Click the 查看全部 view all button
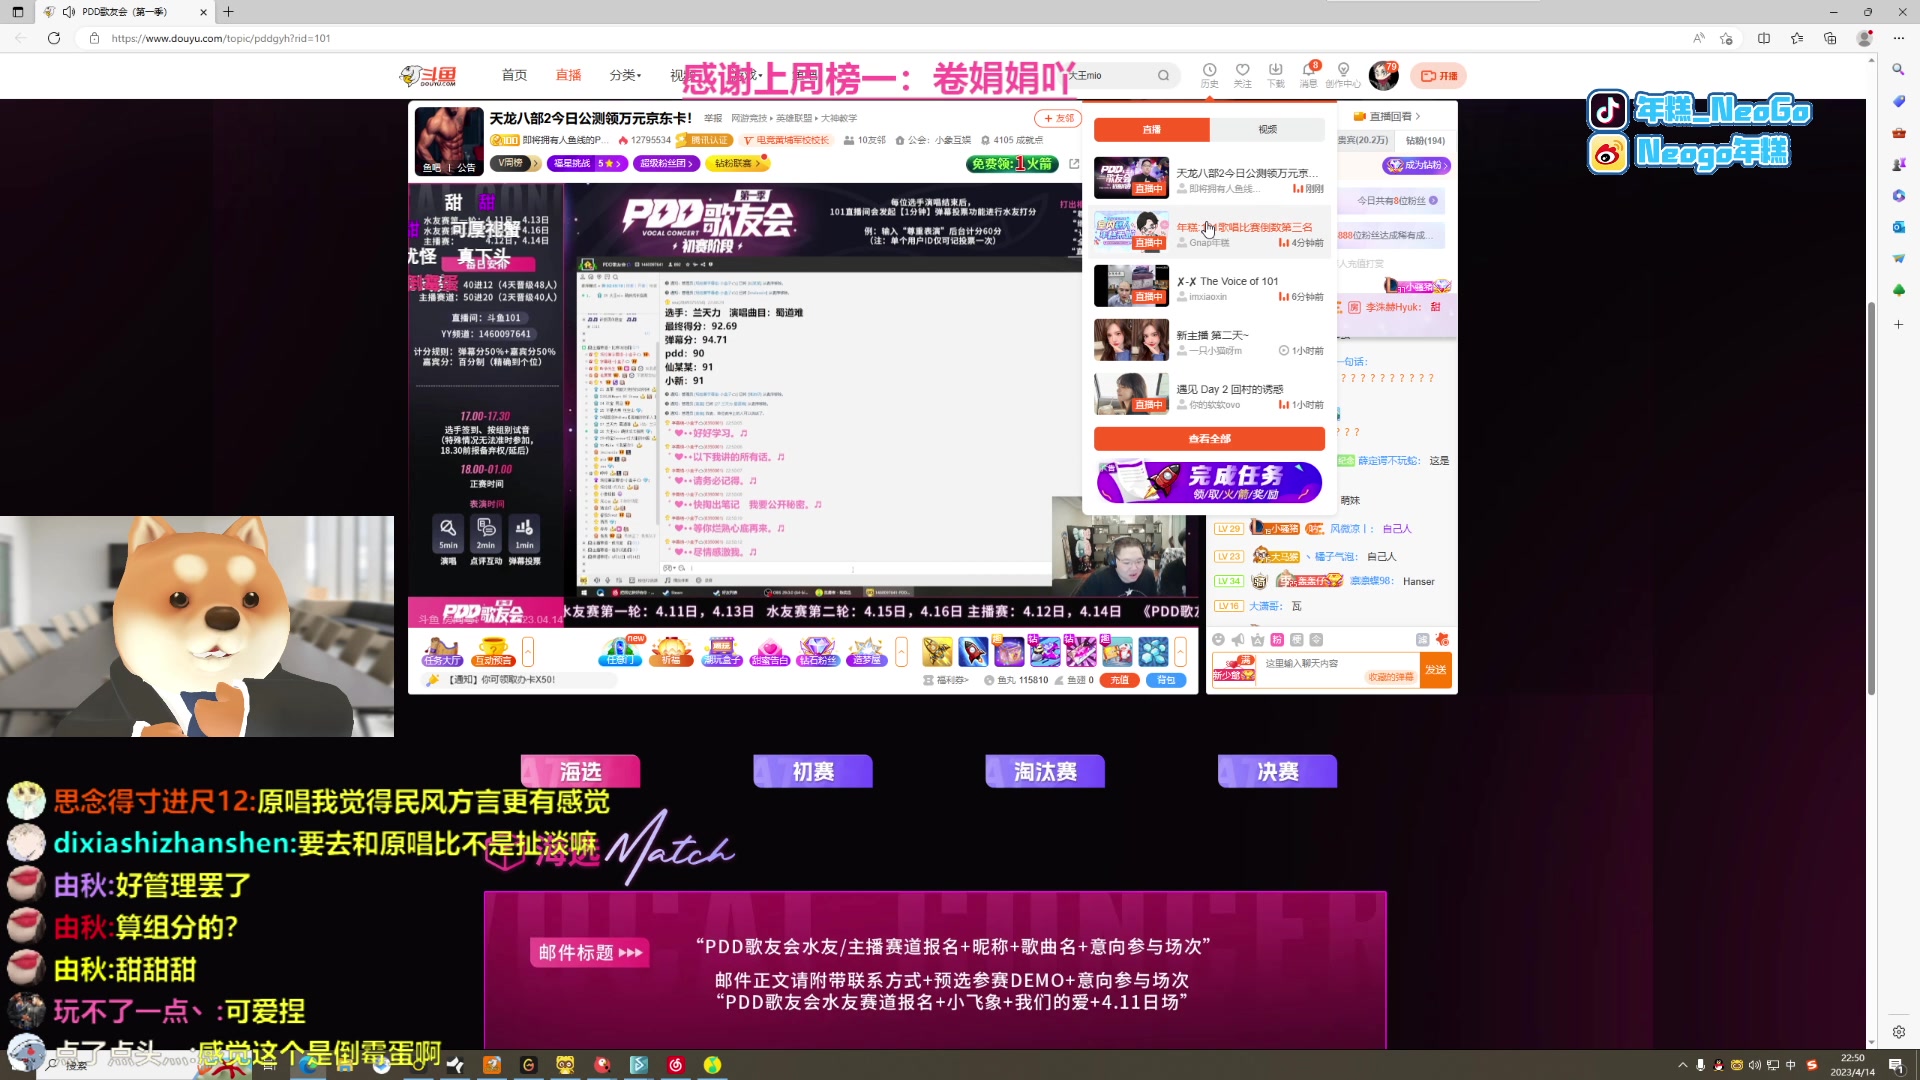The image size is (1920, 1080). [x=1209, y=439]
